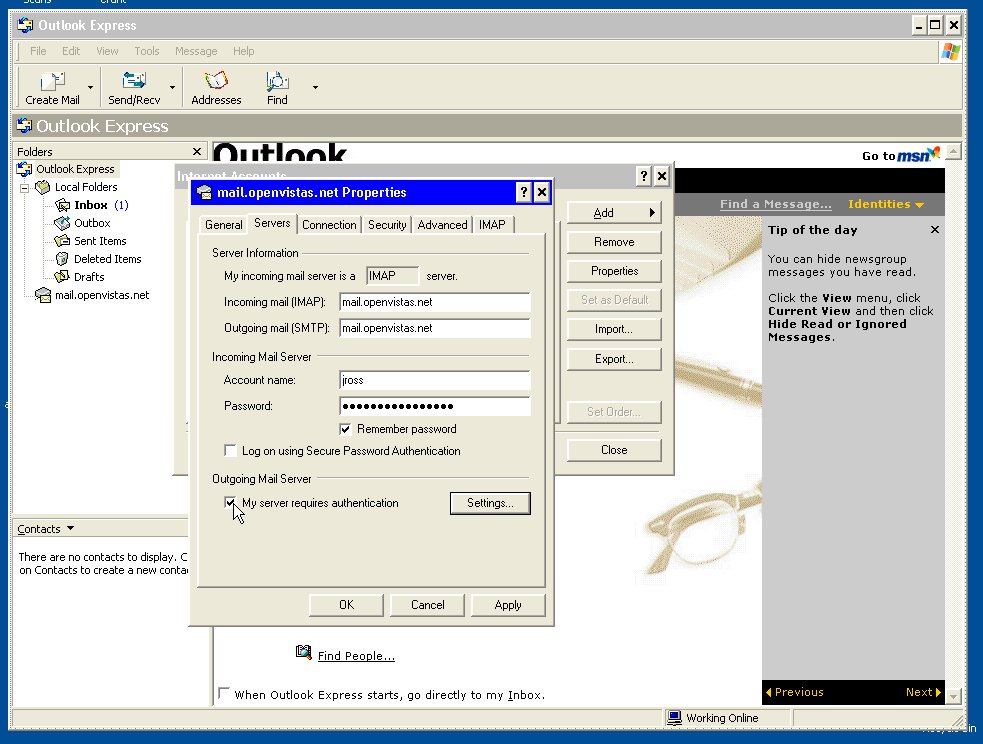Screen dimensions: 983x744
Task: Select the Deleted Items folder icon
Action: point(62,259)
